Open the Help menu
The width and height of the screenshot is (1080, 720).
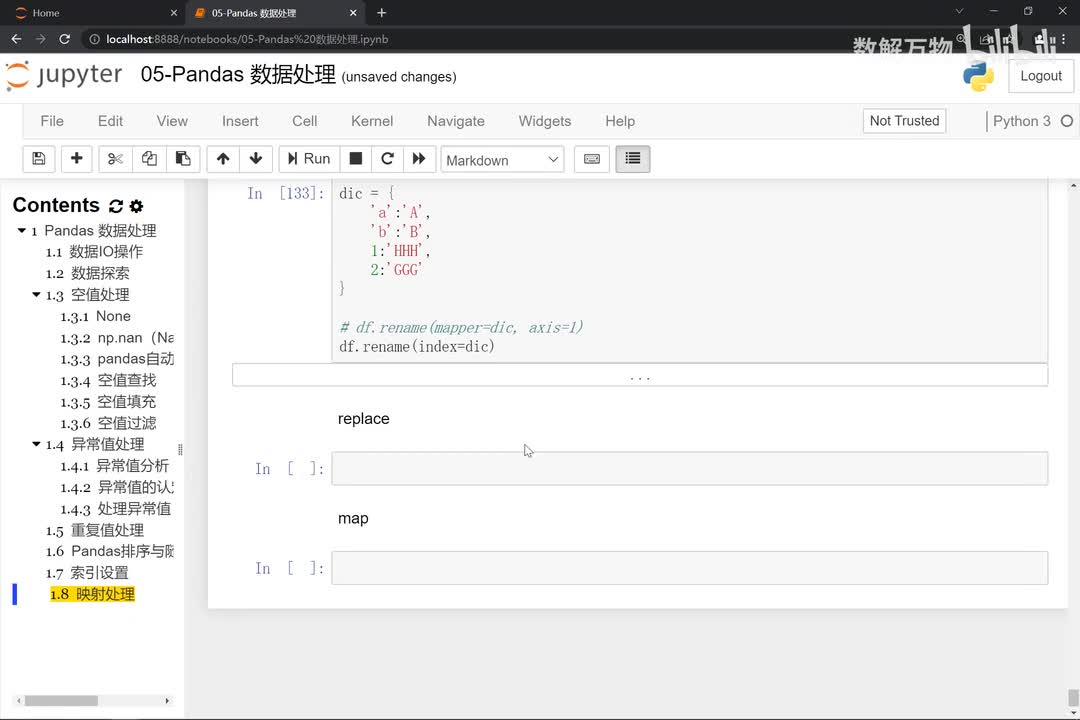(620, 121)
